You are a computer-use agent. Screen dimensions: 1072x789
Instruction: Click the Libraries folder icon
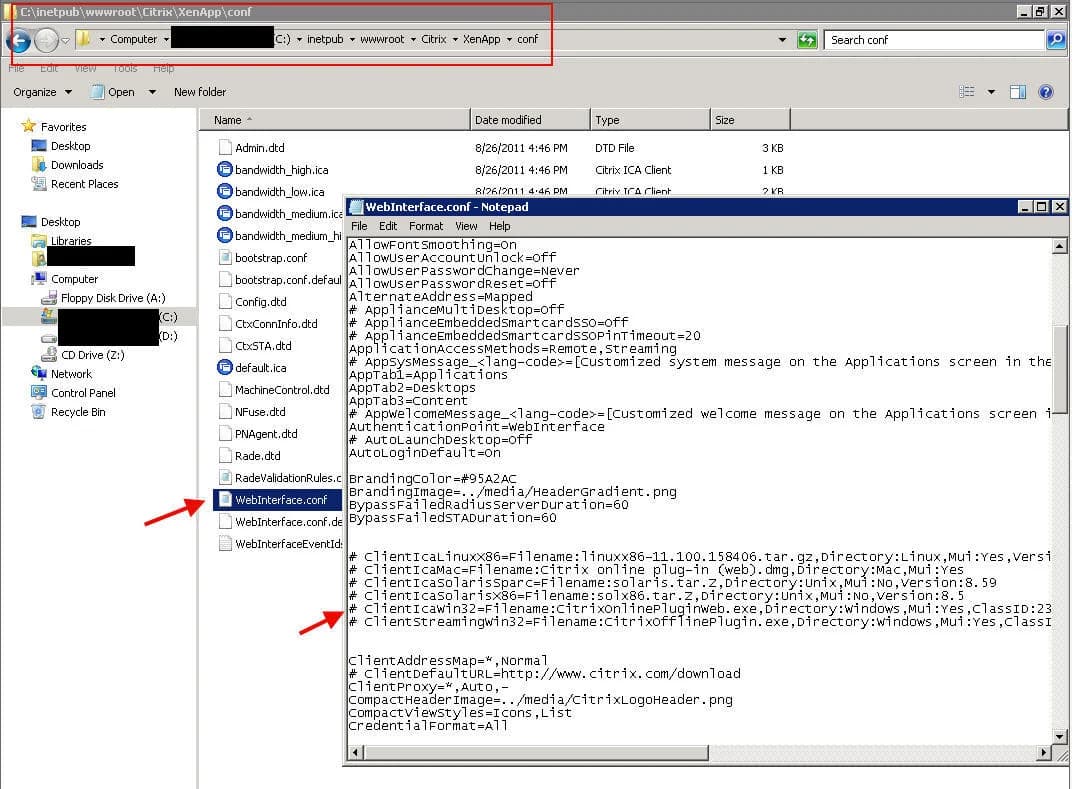(x=39, y=241)
